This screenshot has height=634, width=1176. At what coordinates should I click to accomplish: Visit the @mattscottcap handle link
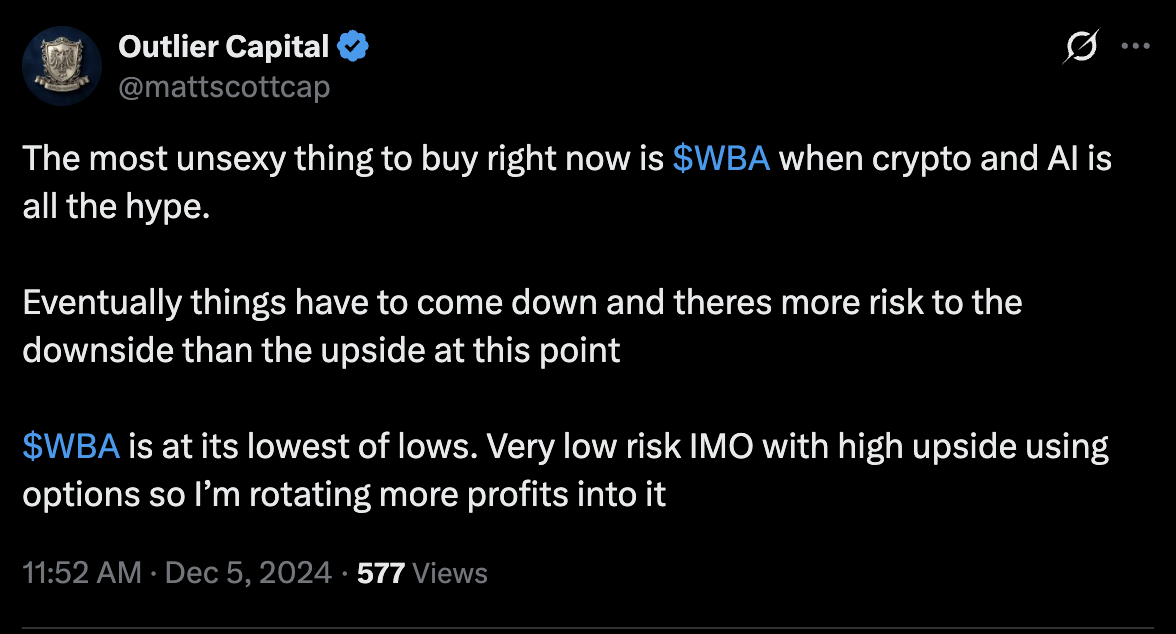[x=223, y=87]
